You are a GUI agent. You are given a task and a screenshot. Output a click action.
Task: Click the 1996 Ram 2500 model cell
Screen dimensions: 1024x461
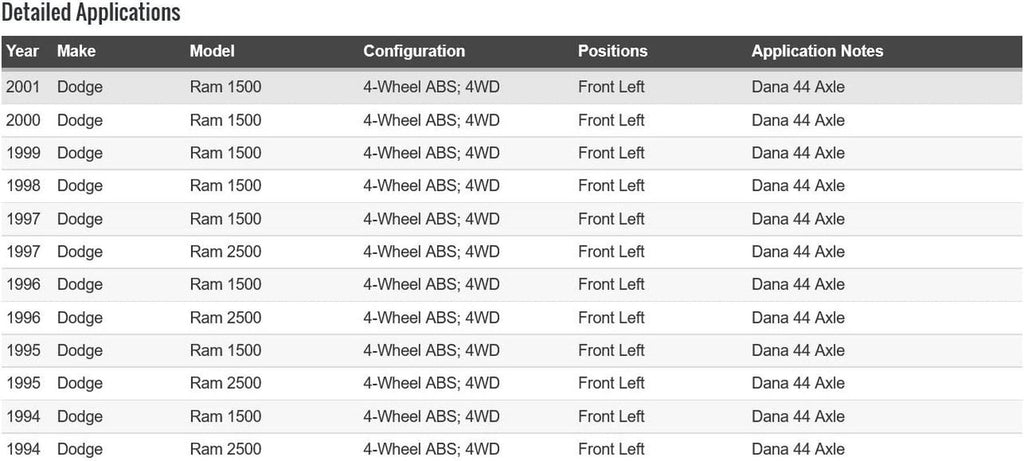click(225, 318)
